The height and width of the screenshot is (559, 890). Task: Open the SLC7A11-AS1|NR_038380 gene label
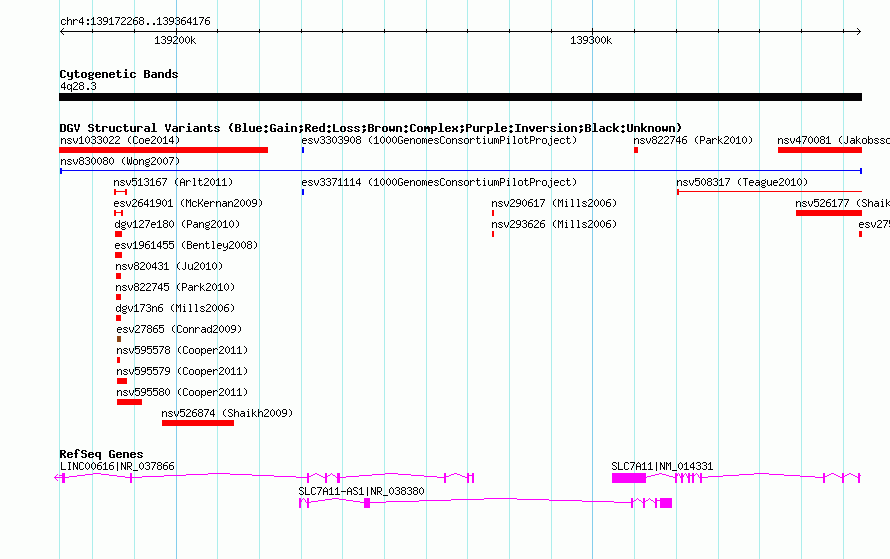click(362, 491)
